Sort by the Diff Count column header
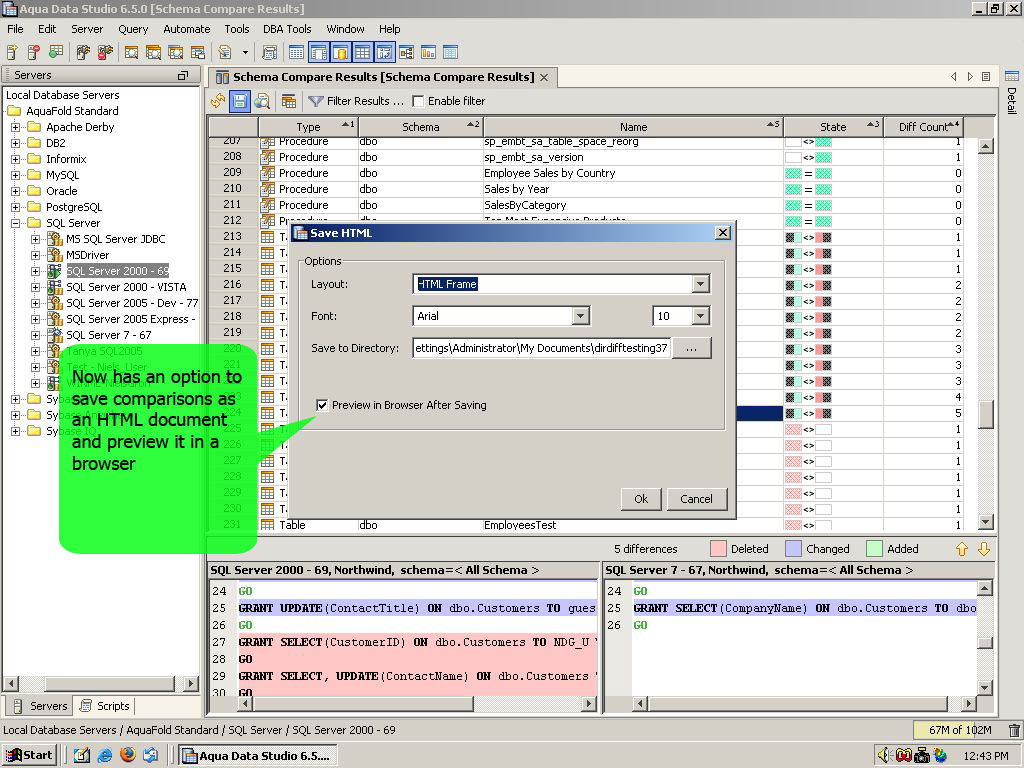Viewport: 1024px width, 768px height. click(923, 127)
